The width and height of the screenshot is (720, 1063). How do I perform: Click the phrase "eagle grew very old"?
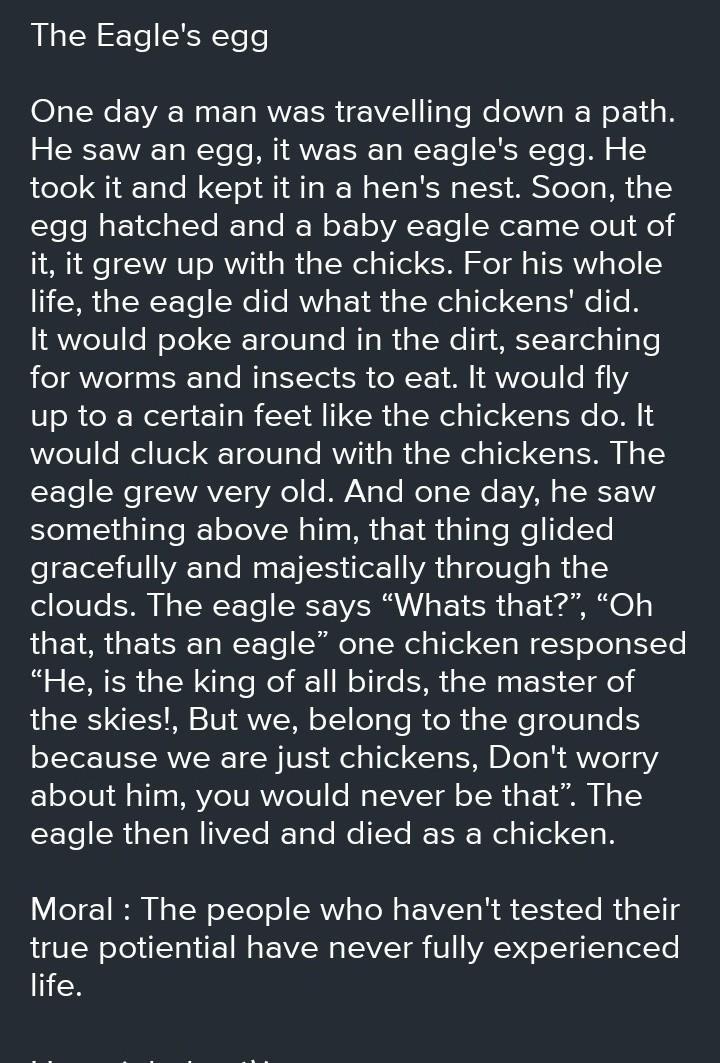[x=182, y=492]
